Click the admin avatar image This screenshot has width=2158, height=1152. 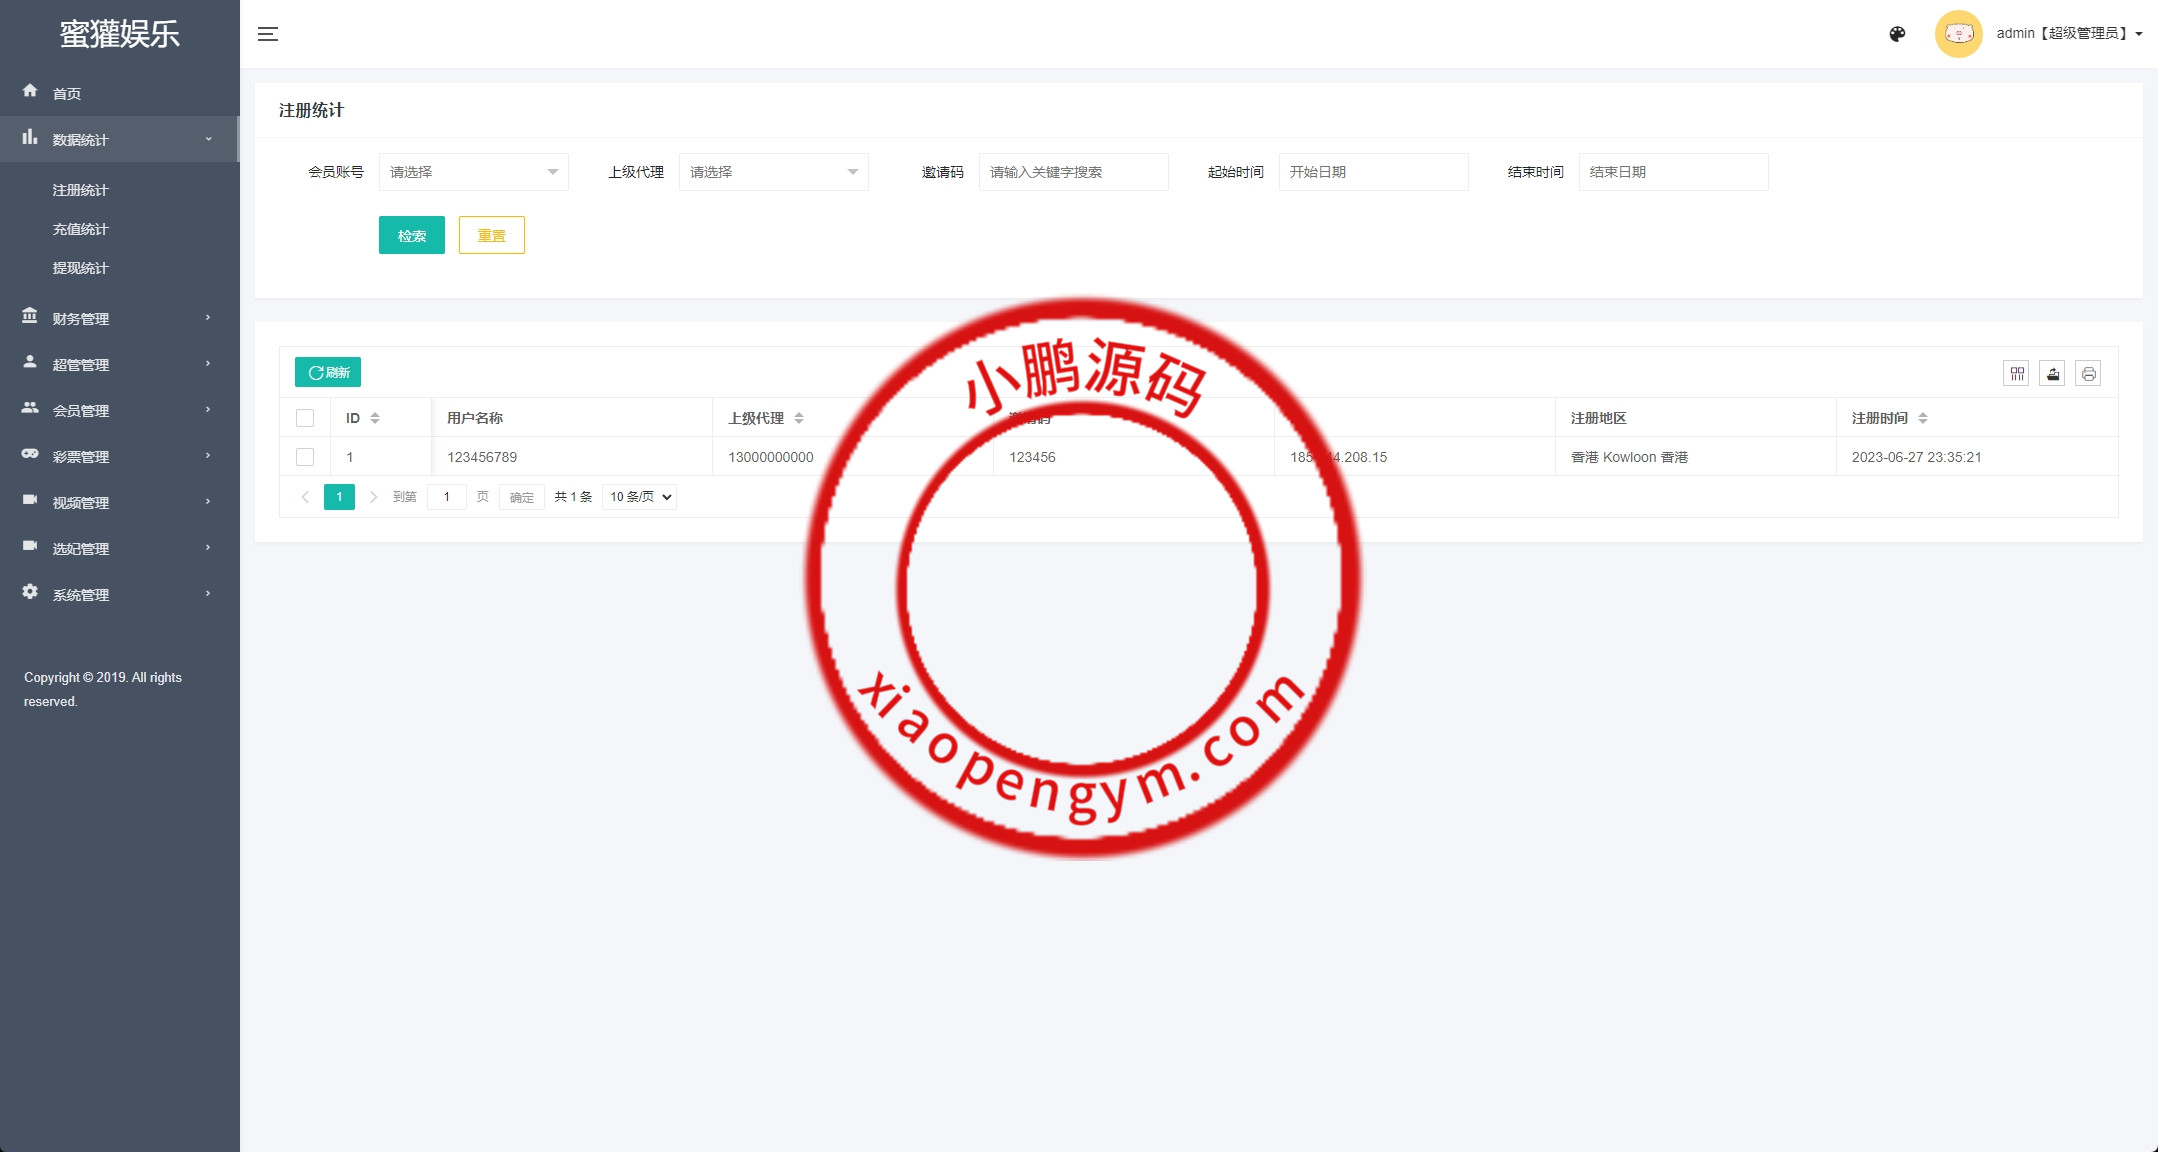click(1958, 34)
